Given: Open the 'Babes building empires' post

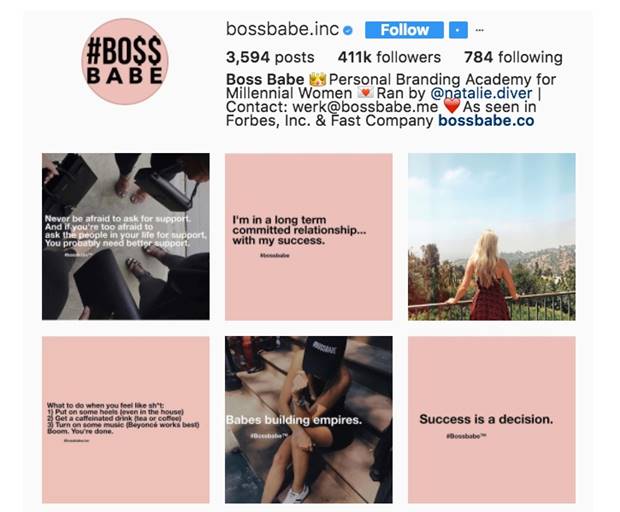Looking at the screenshot, I should pyautogui.click(x=309, y=420).
